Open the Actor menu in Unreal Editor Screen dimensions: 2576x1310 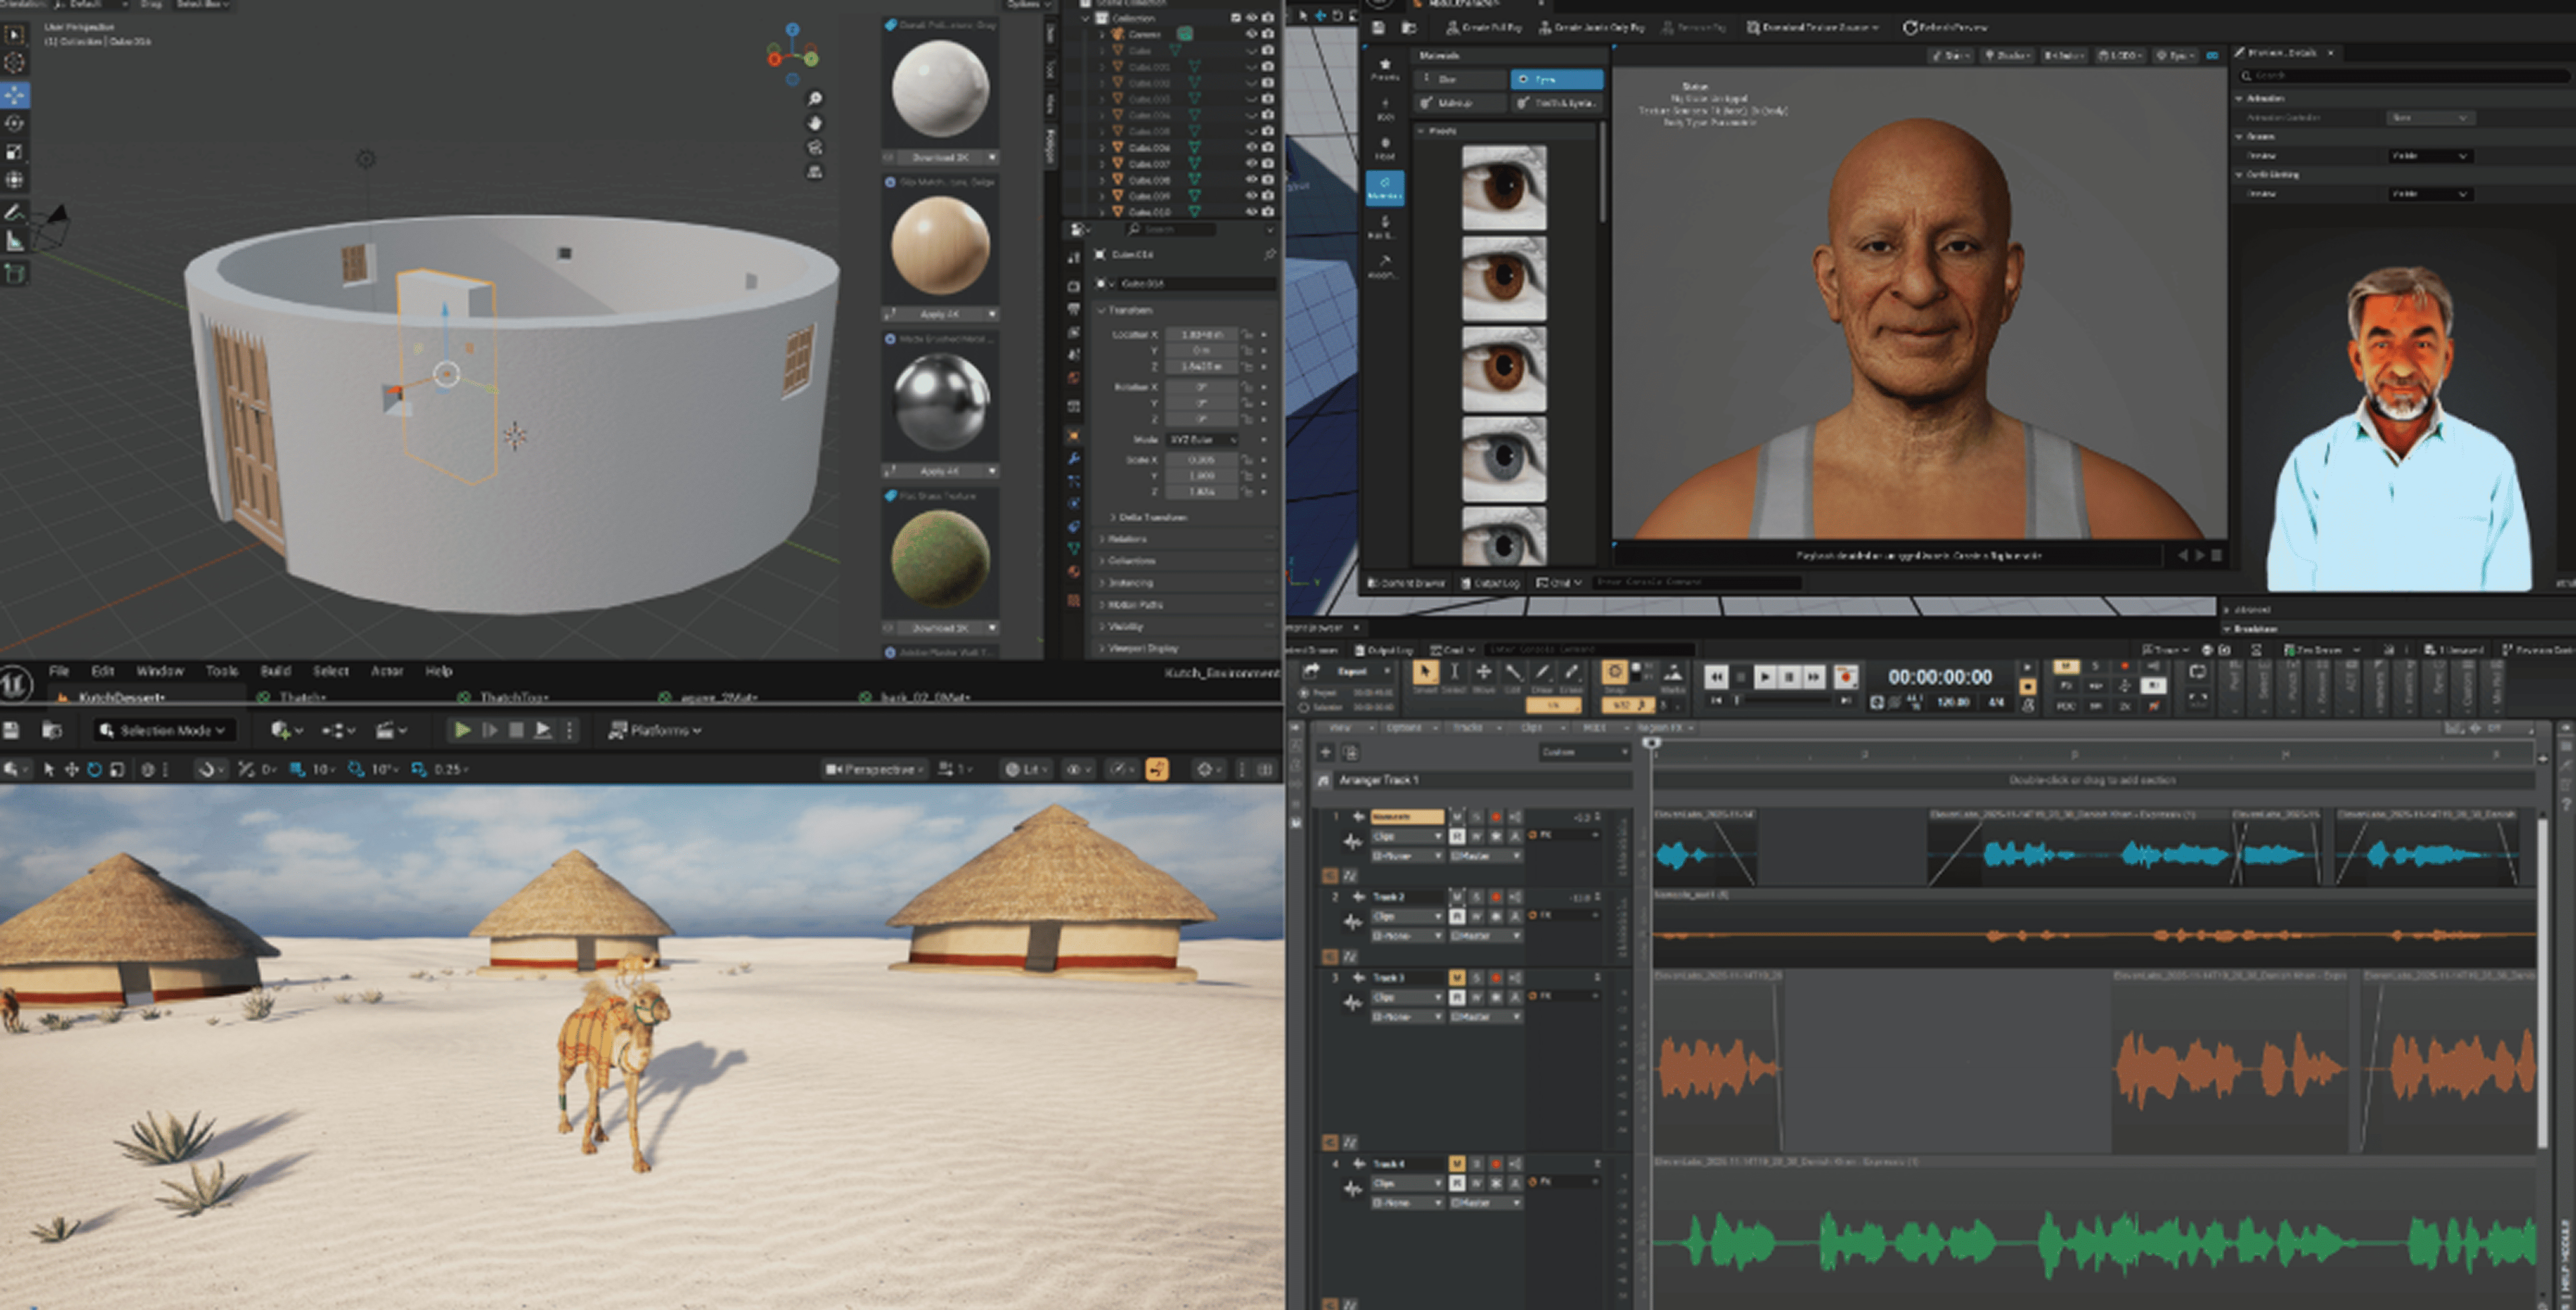pyautogui.click(x=387, y=671)
